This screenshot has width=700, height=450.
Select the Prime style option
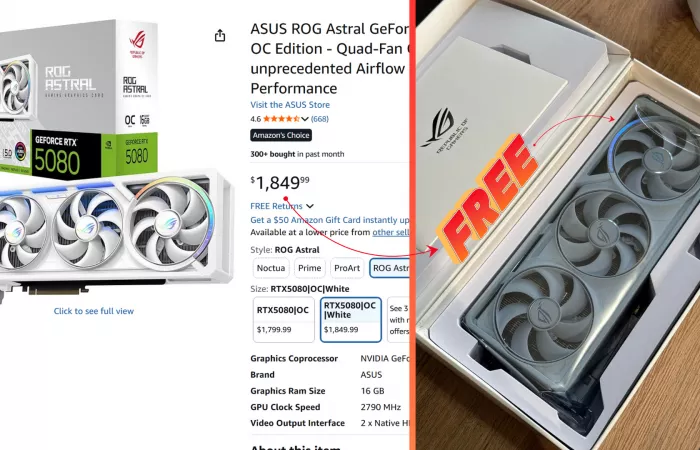click(x=309, y=268)
